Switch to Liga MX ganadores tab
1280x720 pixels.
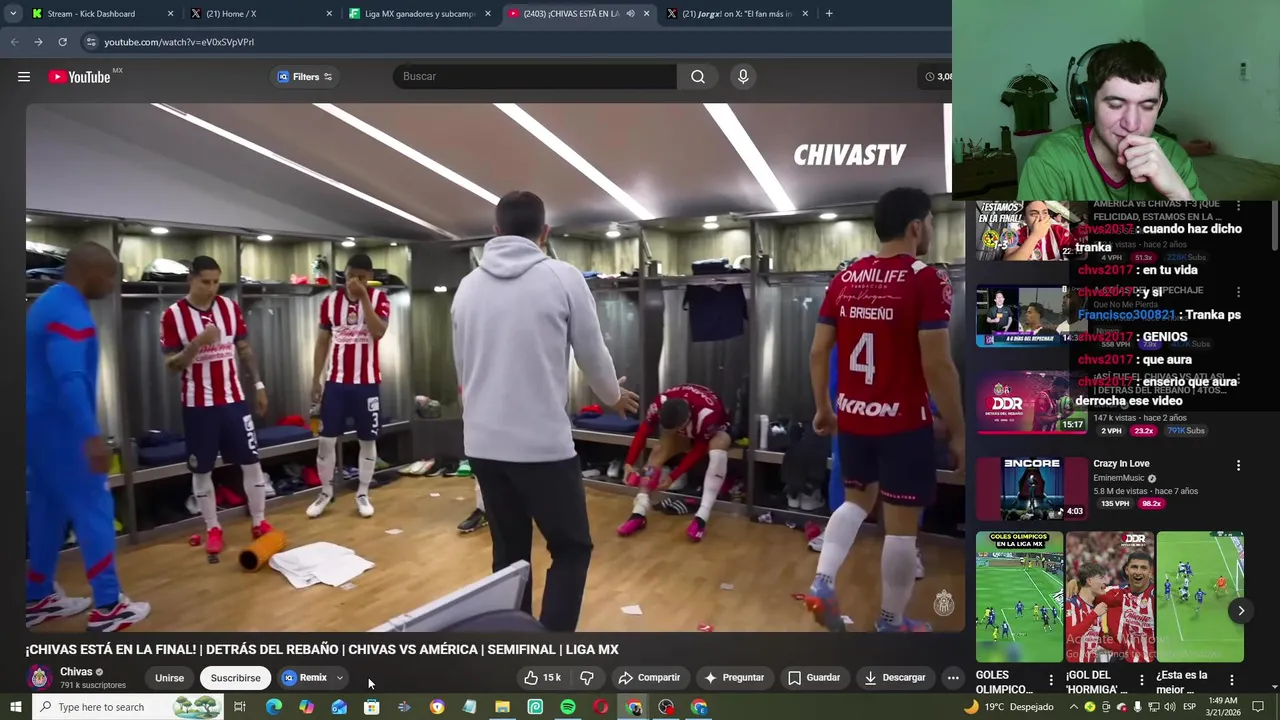pyautogui.click(x=420, y=14)
